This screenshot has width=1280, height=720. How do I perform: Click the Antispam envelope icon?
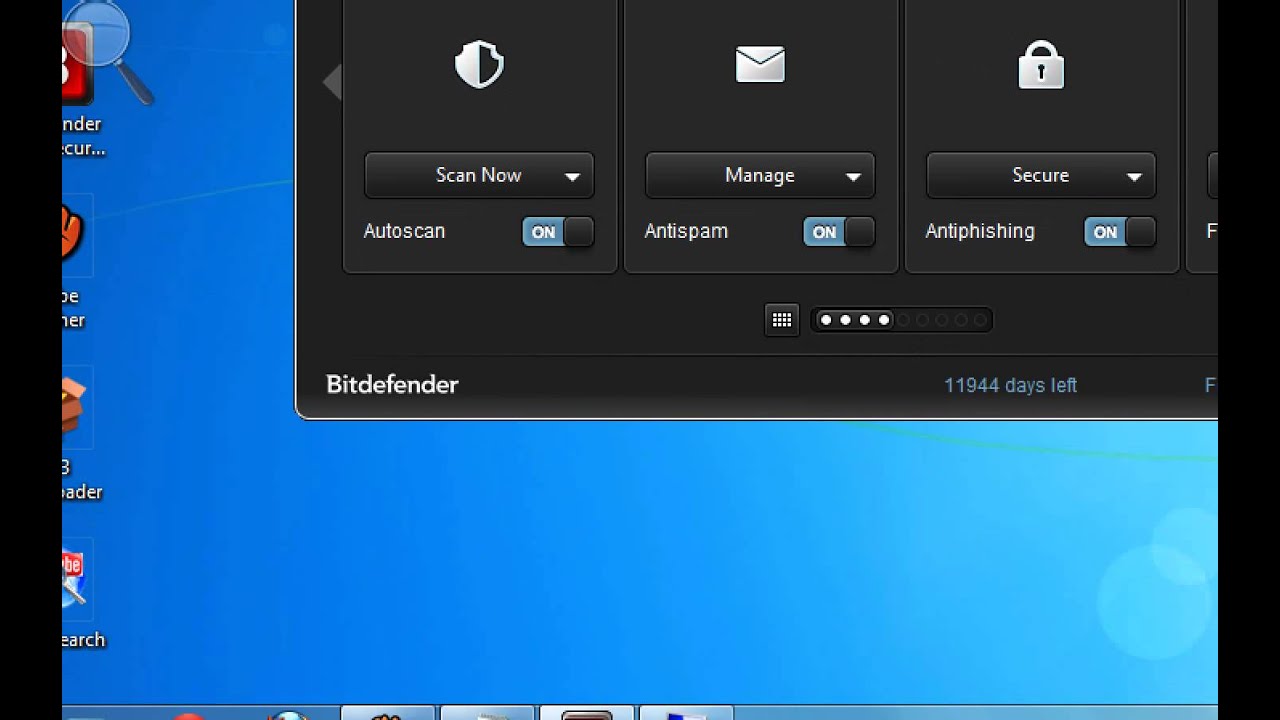click(x=760, y=64)
